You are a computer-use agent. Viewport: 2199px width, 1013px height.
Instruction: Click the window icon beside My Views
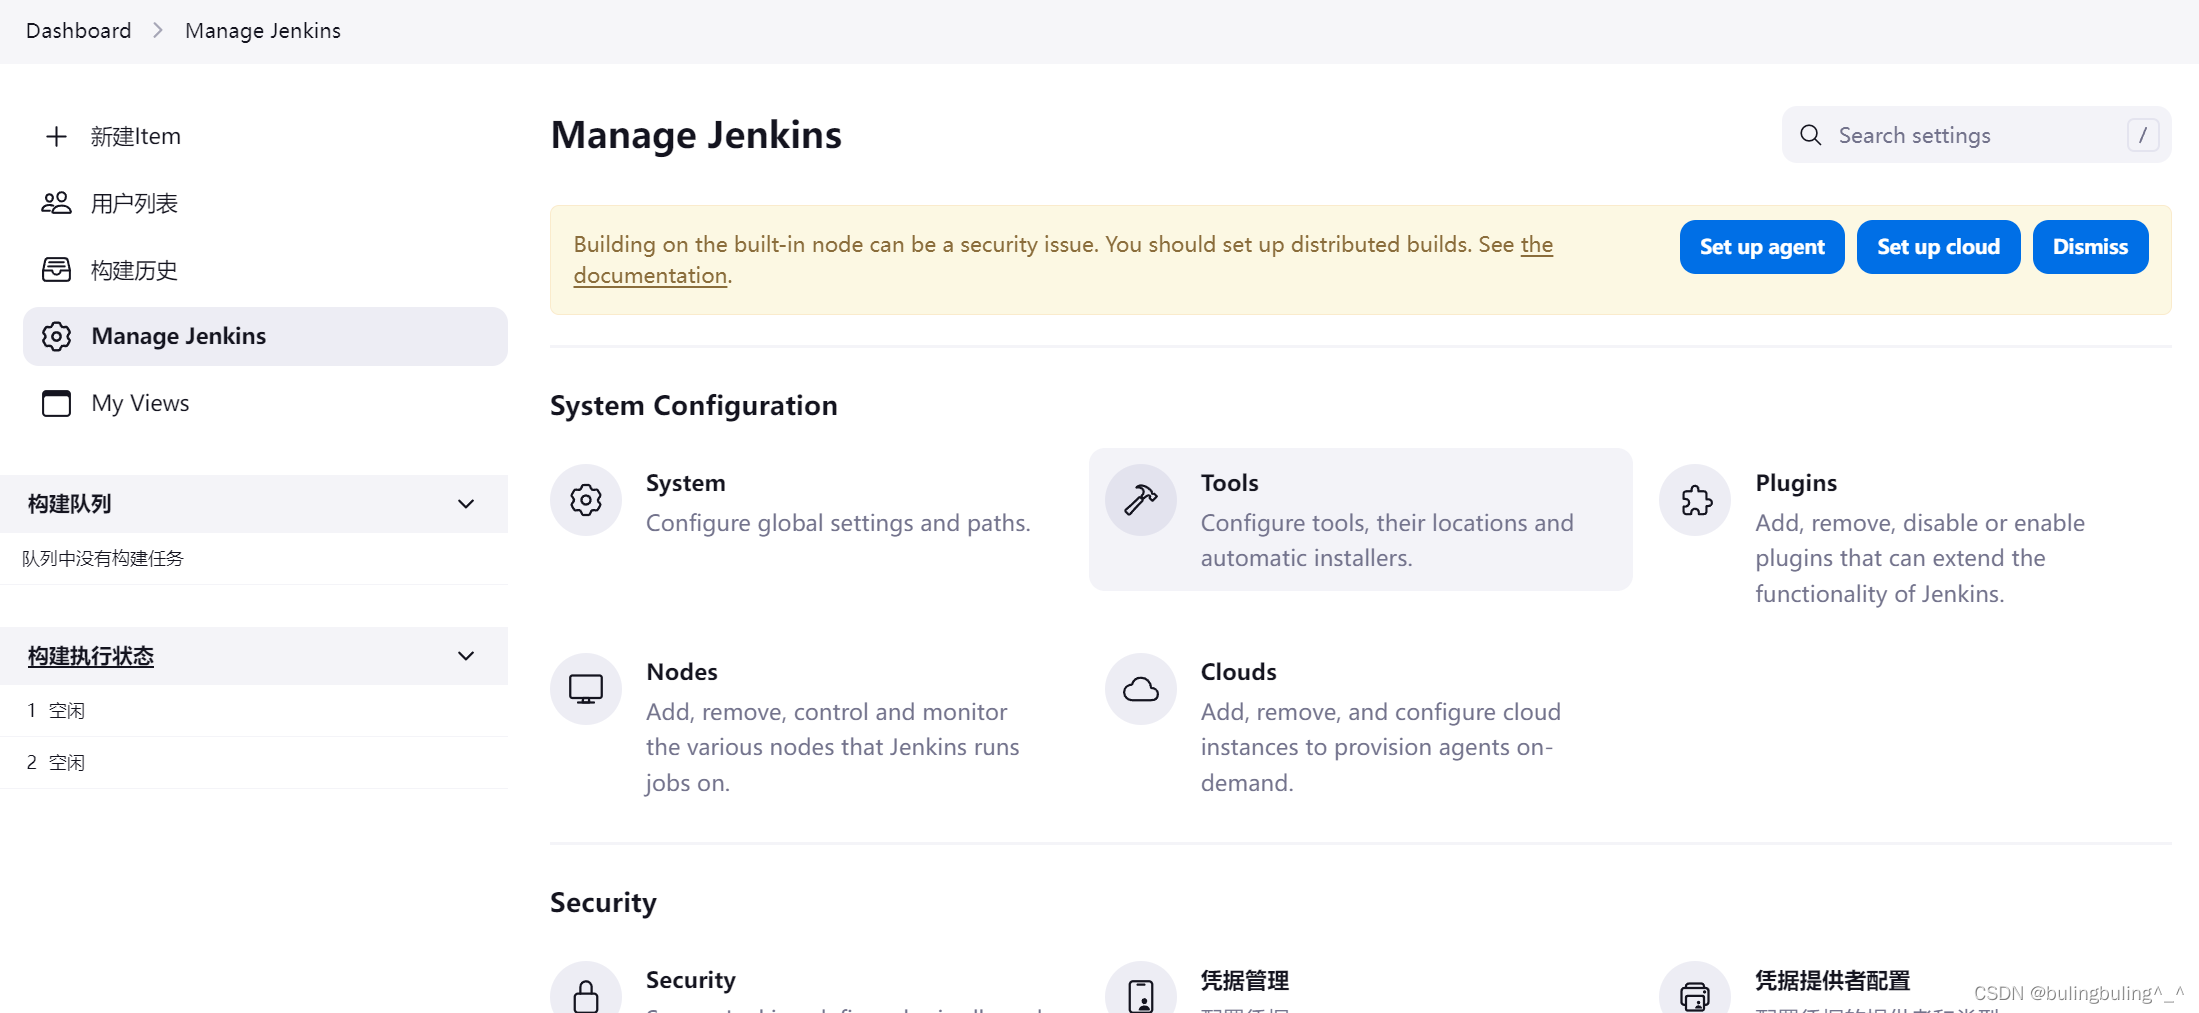[x=57, y=403]
